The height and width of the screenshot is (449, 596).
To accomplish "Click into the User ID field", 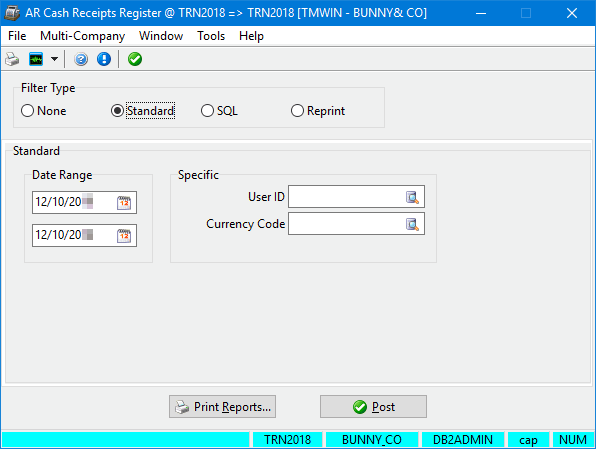I will pyautogui.click(x=346, y=197).
